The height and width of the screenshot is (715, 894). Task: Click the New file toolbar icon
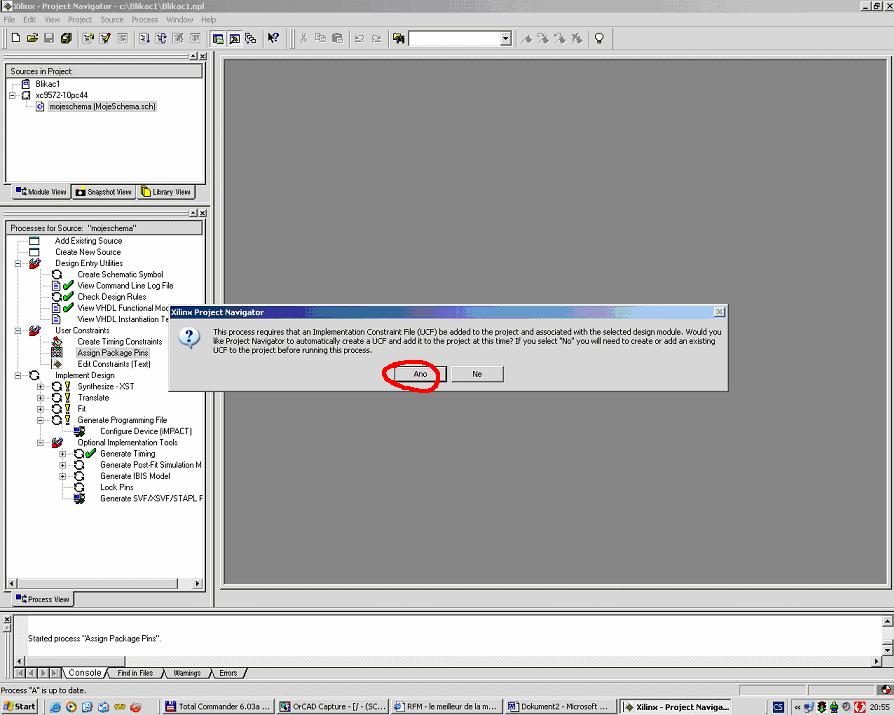click(x=16, y=38)
